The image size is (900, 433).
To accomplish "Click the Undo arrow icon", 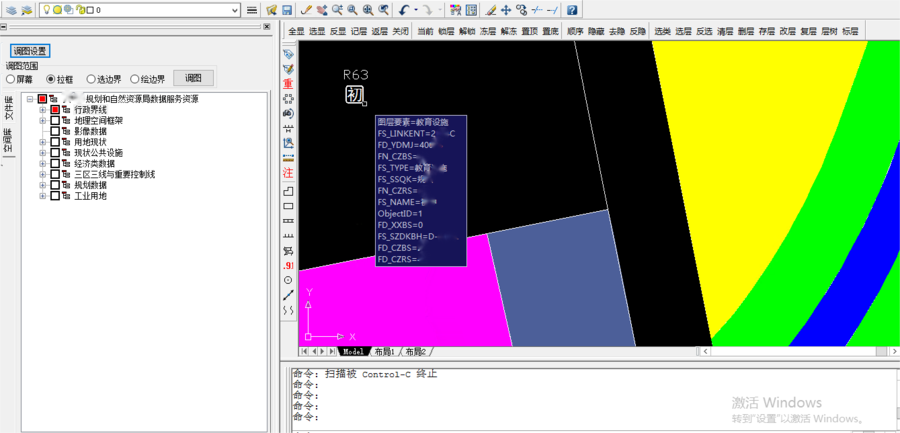I will 403,9.
